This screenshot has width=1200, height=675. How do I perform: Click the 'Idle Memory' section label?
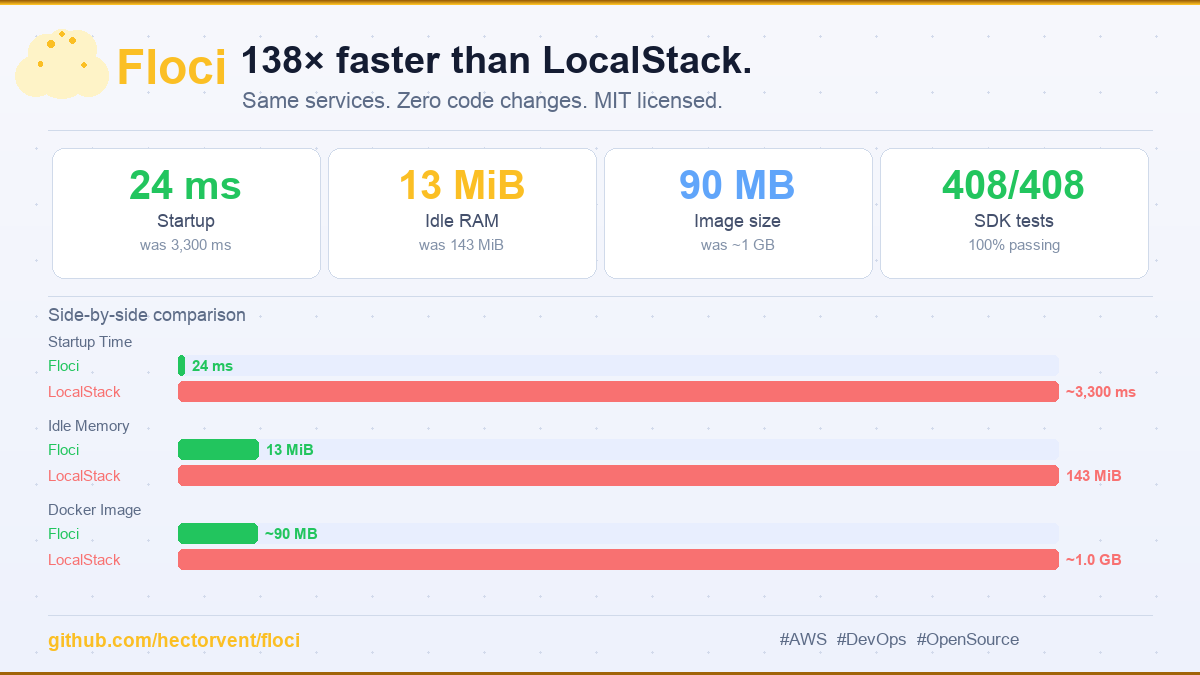click(x=89, y=426)
